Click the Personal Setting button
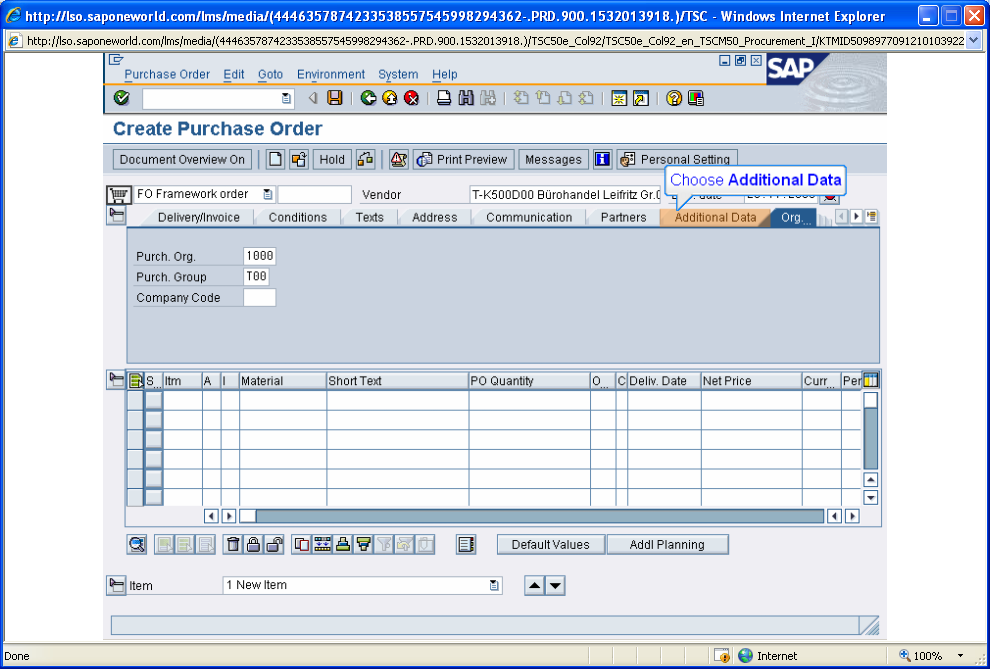The width and height of the screenshot is (990, 669). 677,159
